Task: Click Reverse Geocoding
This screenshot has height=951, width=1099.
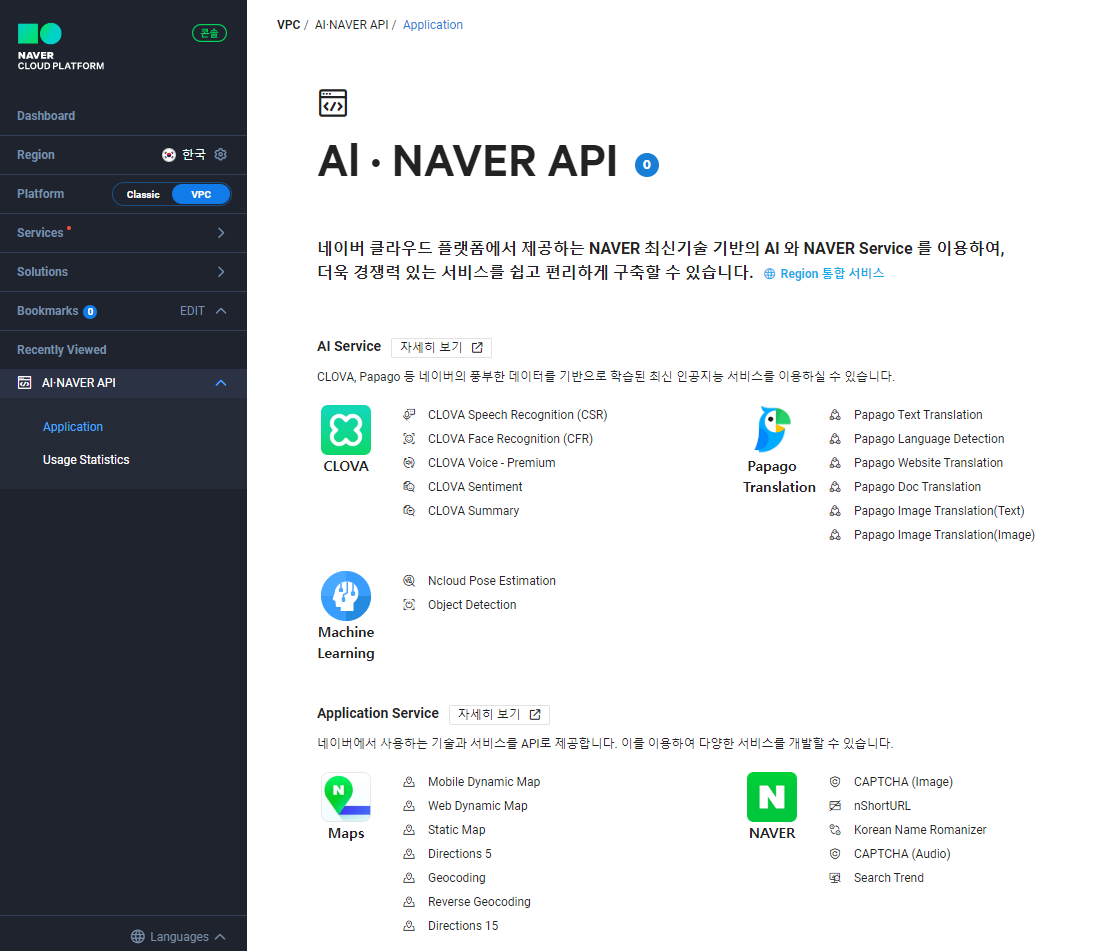Action: (x=479, y=902)
